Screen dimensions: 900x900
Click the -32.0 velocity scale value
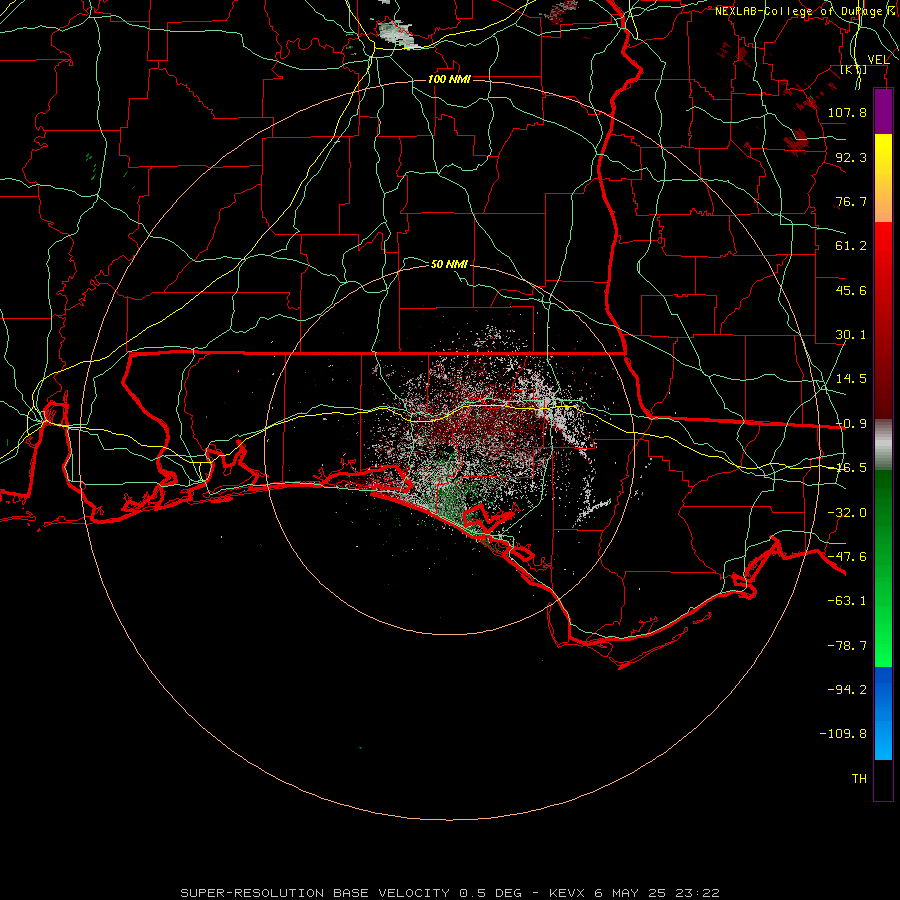tap(847, 513)
